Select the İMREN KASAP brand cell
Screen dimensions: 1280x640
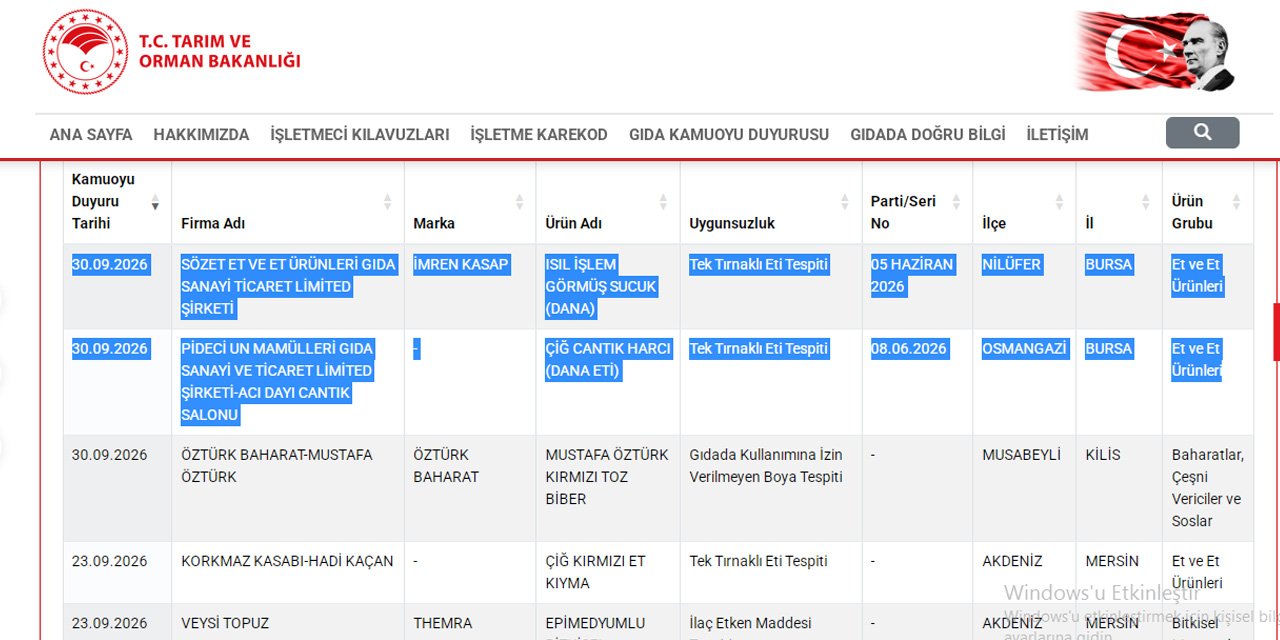click(x=461, y=265)
